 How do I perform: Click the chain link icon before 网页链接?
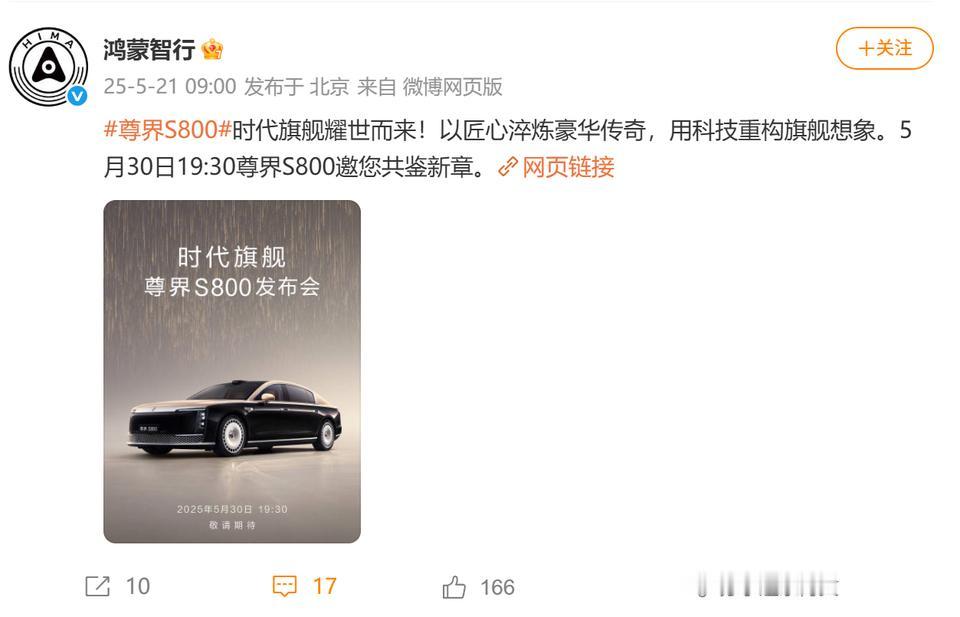[x=508, y=166]
